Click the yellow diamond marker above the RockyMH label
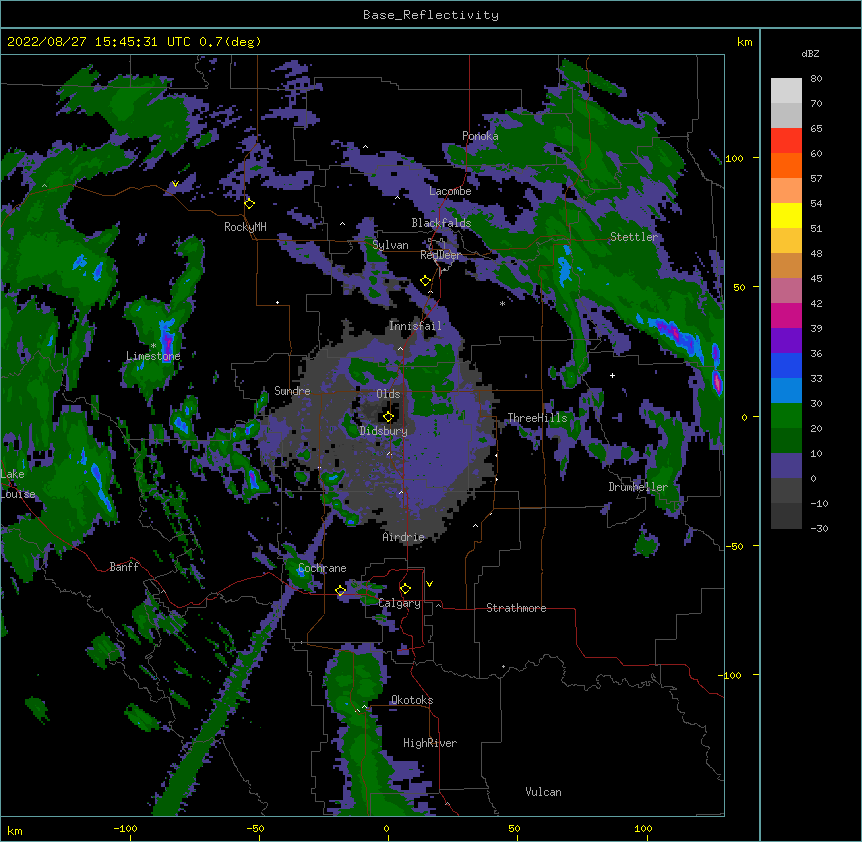The width and height of the screenshot is (862, 842). [x=250, y=204]
